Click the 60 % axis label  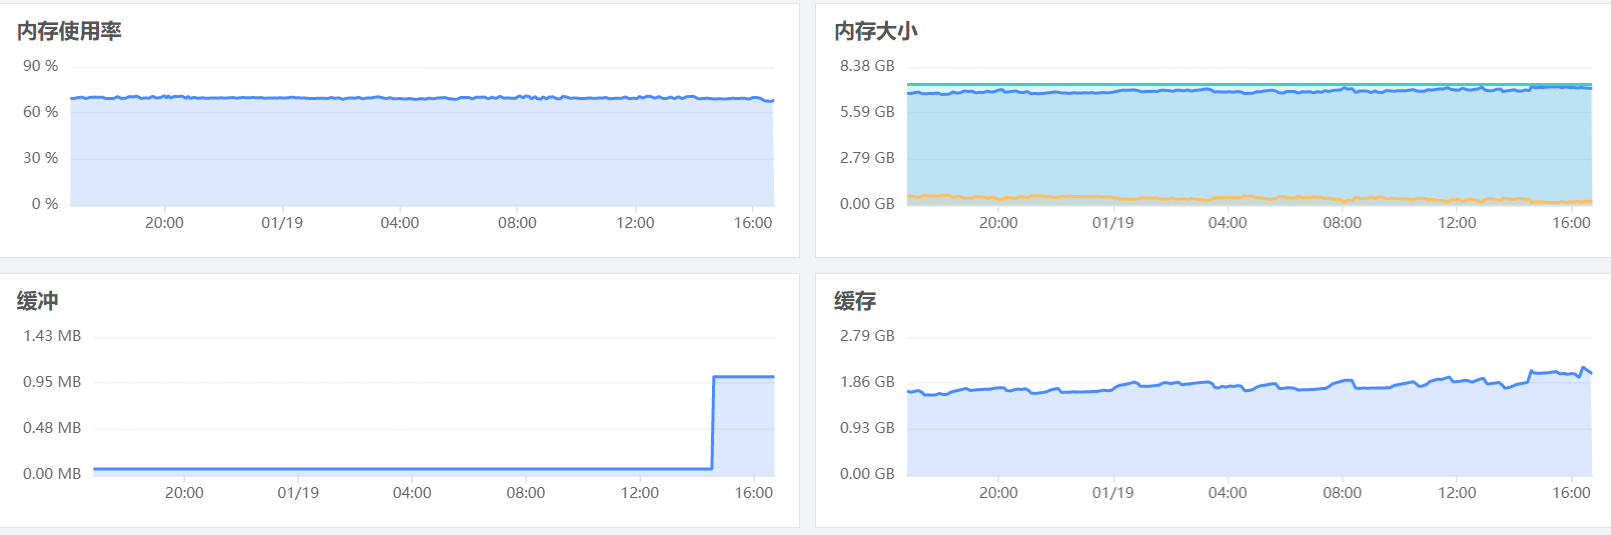coord(41,112)
